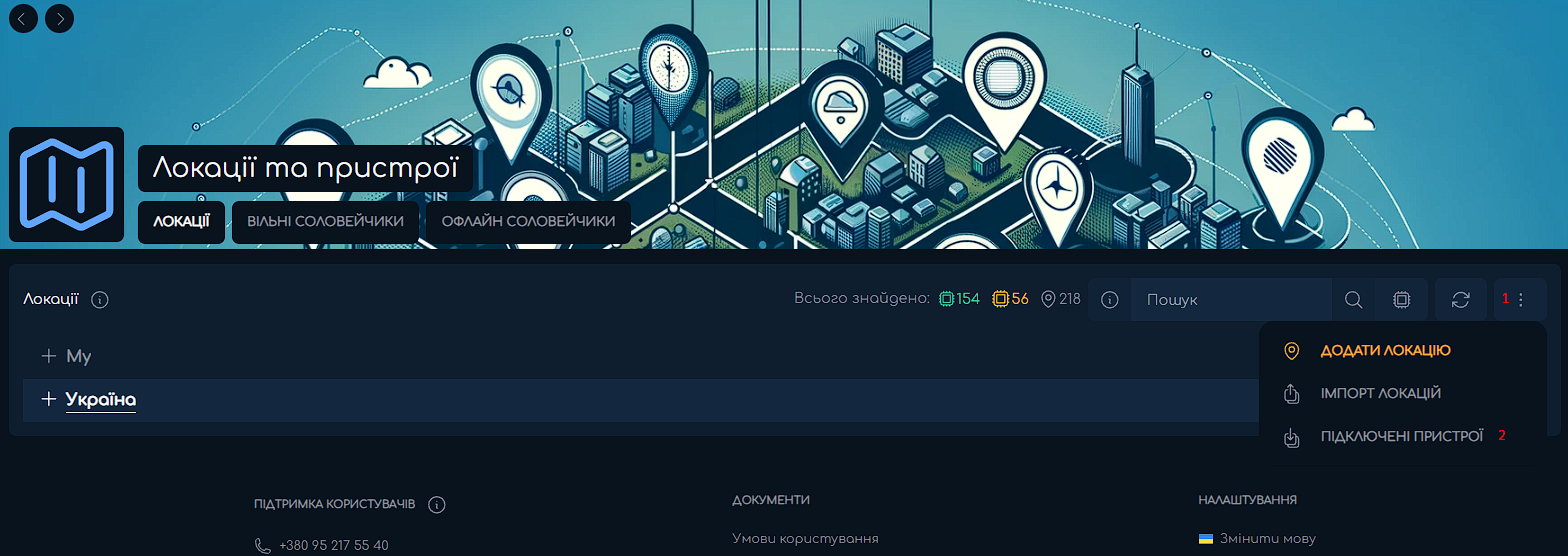
Task: Expand the Україна tree row
Action: pyautogui.click(x=48, y=400)
